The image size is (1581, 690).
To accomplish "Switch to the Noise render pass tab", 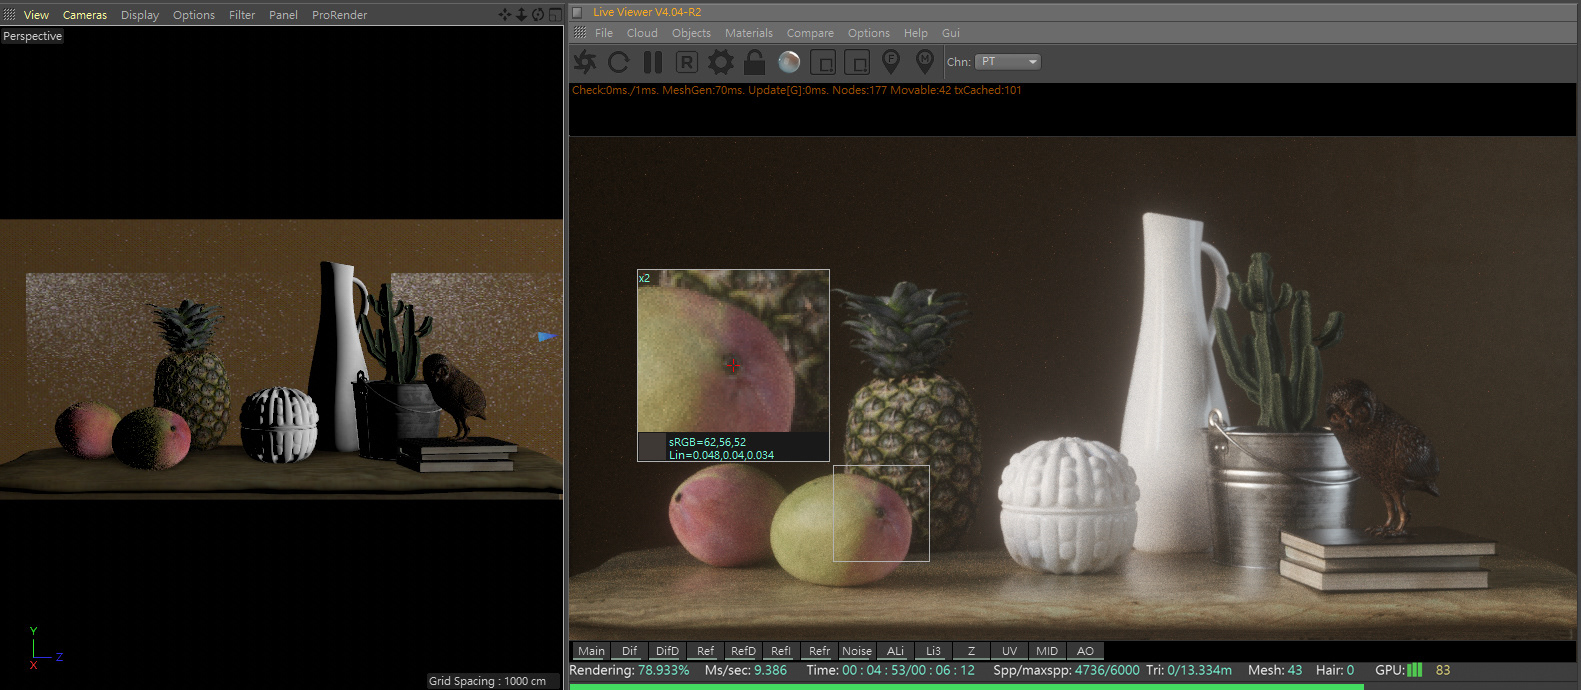I will click(x=856, y=651).
